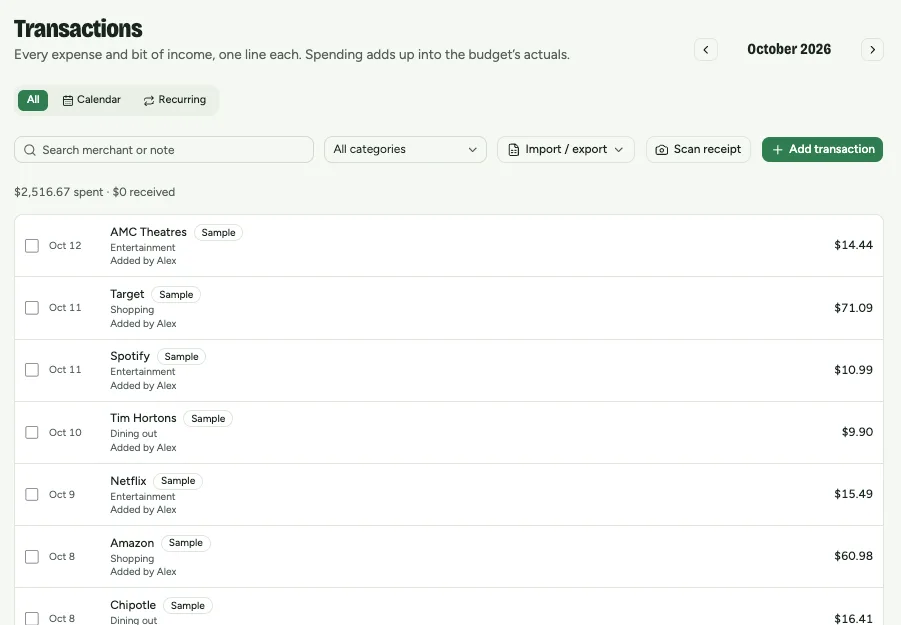Click the Oct 12 date on AMC Theatres row
The image size is (901, 625).
[65, 246]
